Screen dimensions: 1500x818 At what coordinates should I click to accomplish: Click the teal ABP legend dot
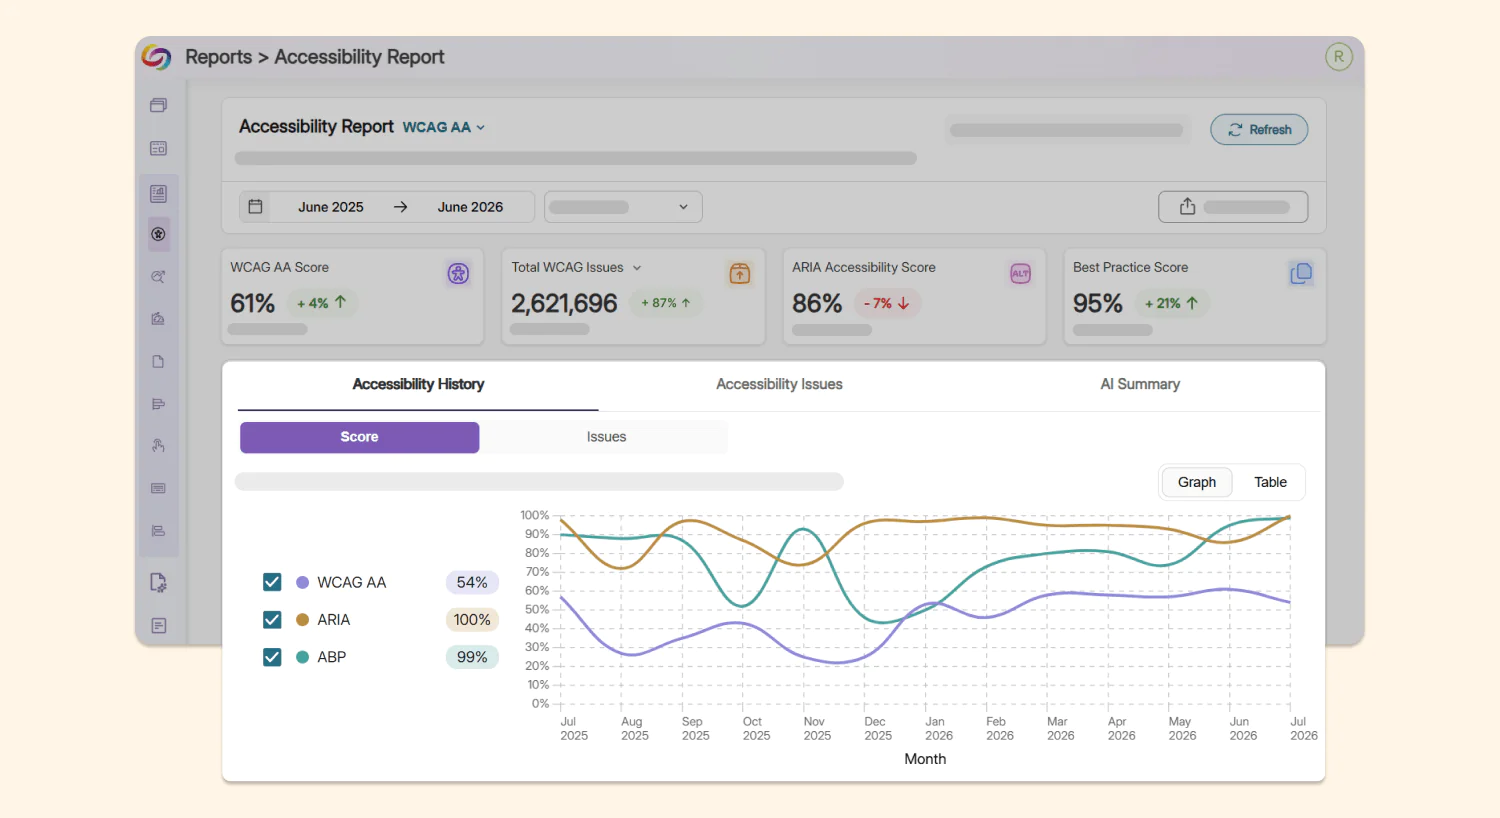pos(302,657)
